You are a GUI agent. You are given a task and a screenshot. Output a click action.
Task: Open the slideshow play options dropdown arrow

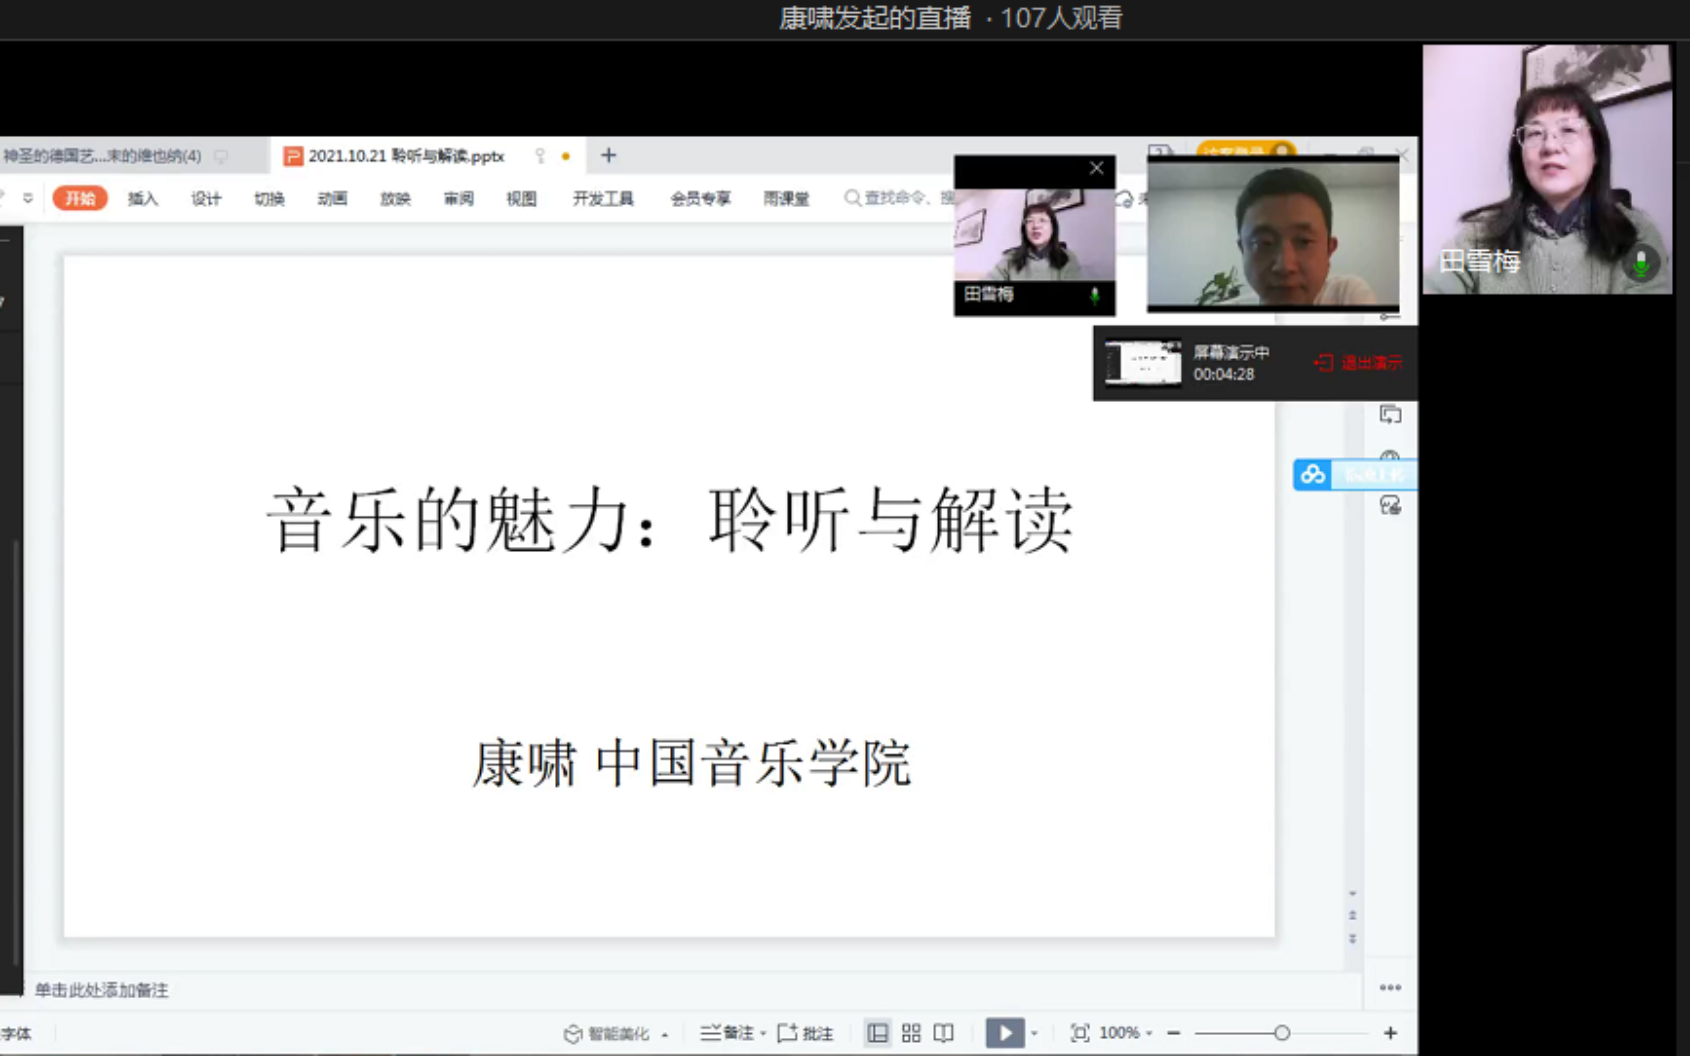(x=1035, y=1033)
